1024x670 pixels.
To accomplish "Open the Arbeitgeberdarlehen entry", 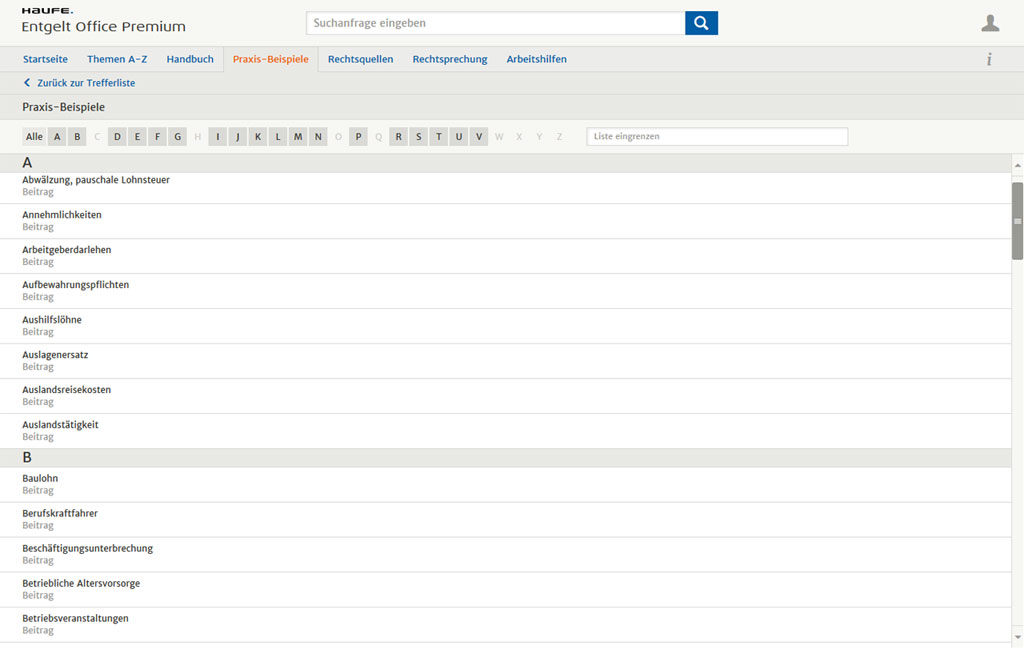I will coord(505,256).
